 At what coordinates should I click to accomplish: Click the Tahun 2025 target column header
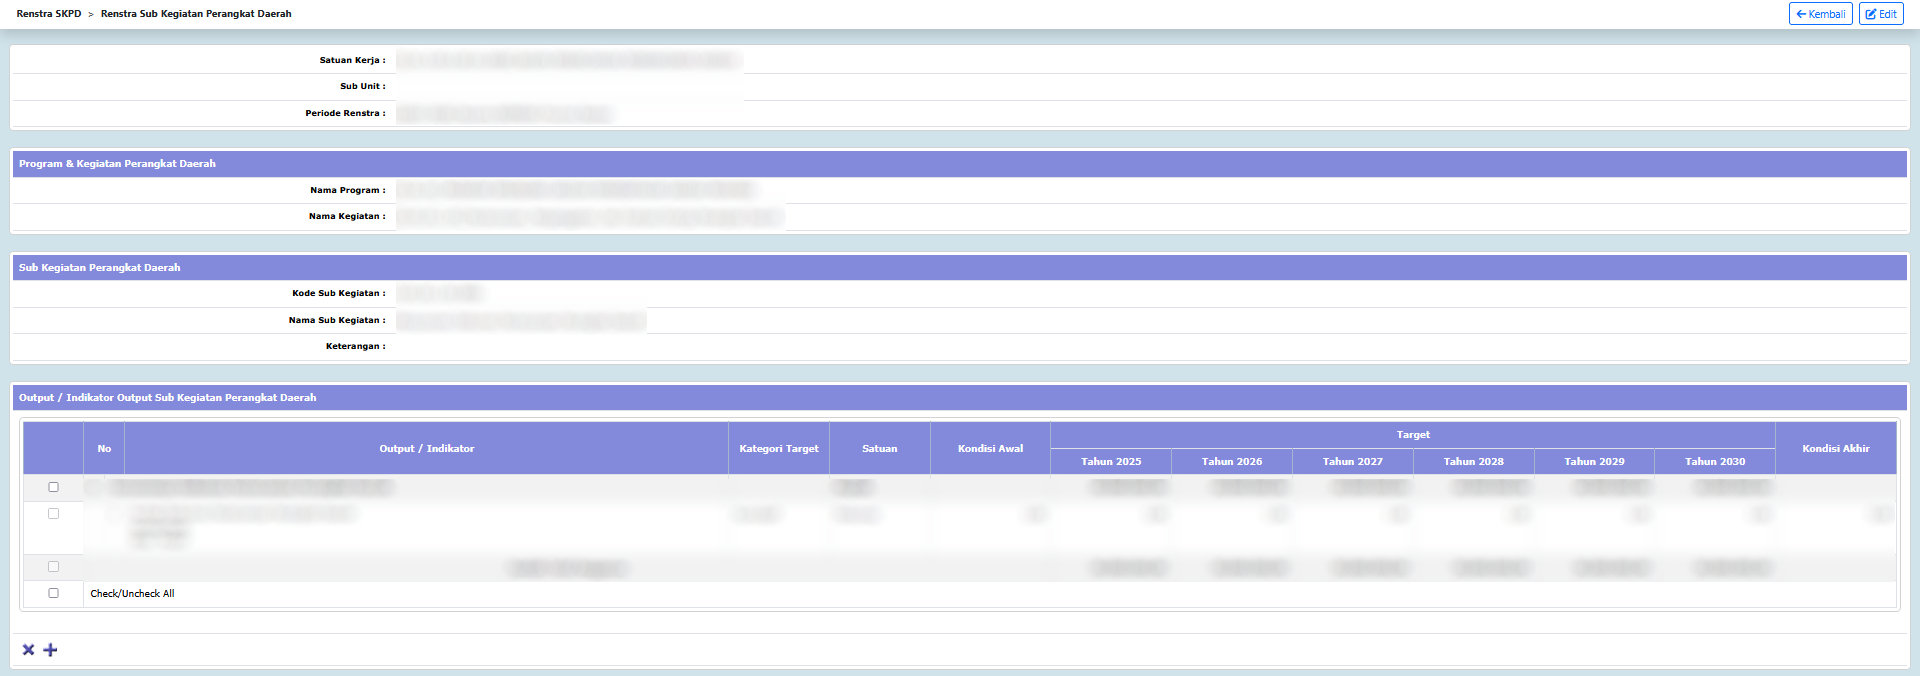coord(1110,462)
